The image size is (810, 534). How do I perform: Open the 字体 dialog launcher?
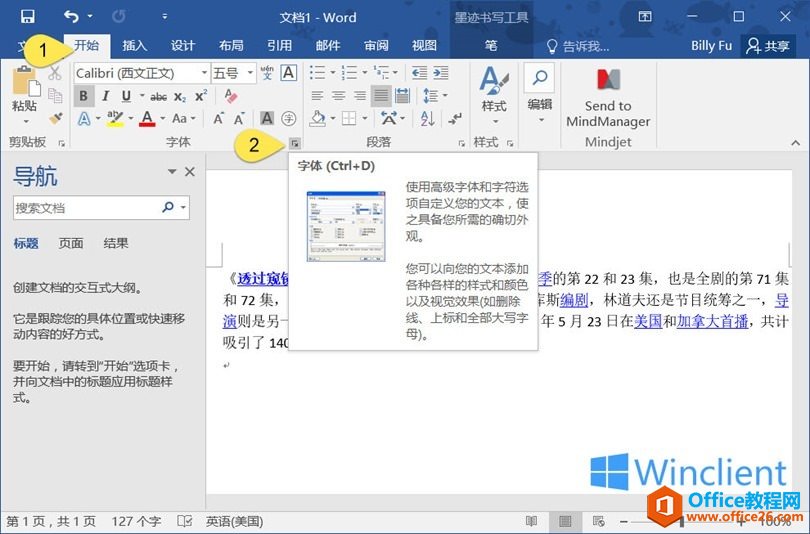pyautogui.click(x=294, y=143)
